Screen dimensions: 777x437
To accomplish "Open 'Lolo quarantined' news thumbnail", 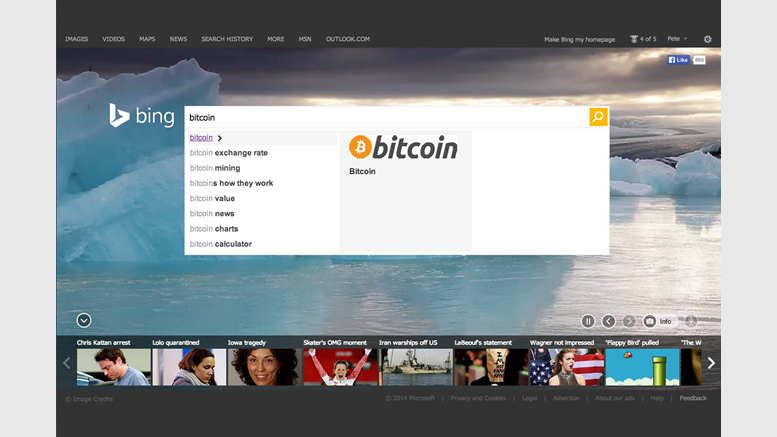I will click(x=189, y=367).
